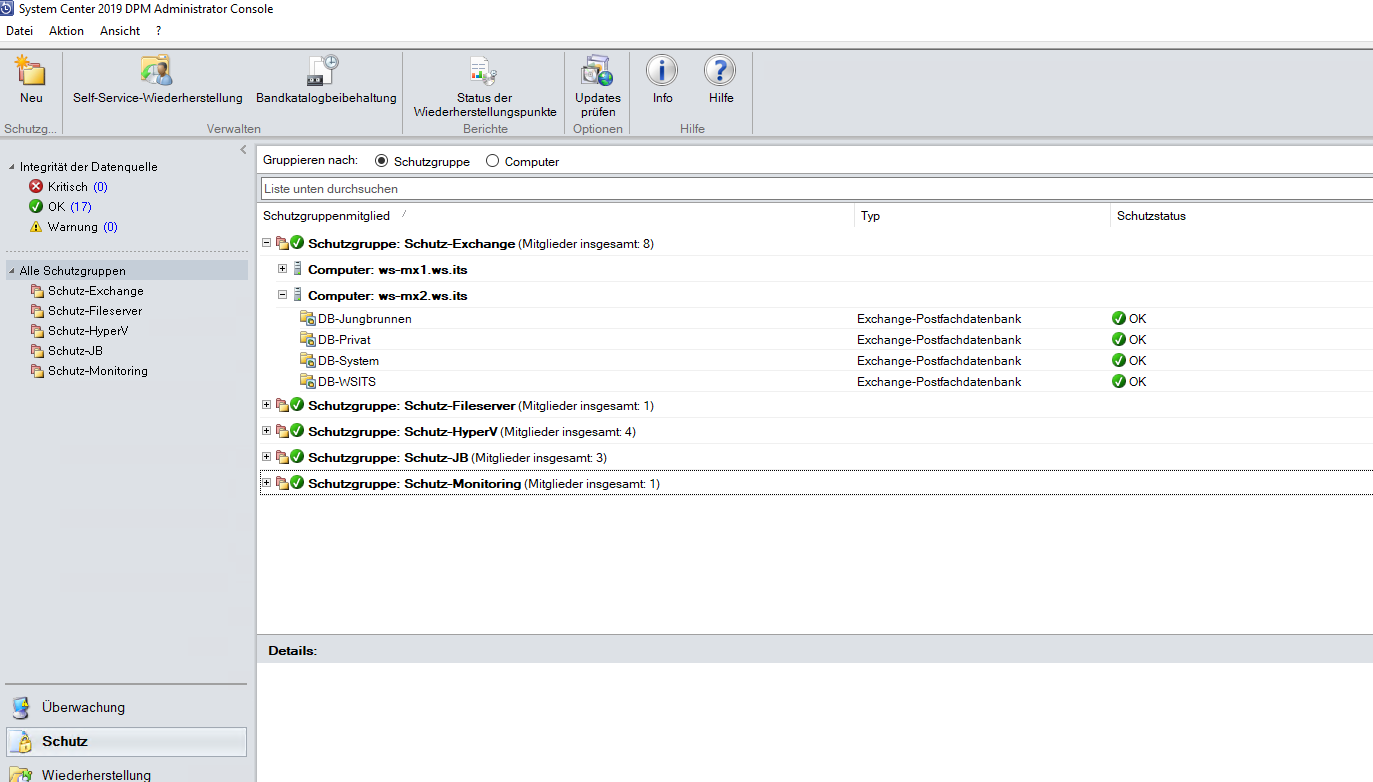
Task: Select the DB-Privat row text
Action: [344, 340]
